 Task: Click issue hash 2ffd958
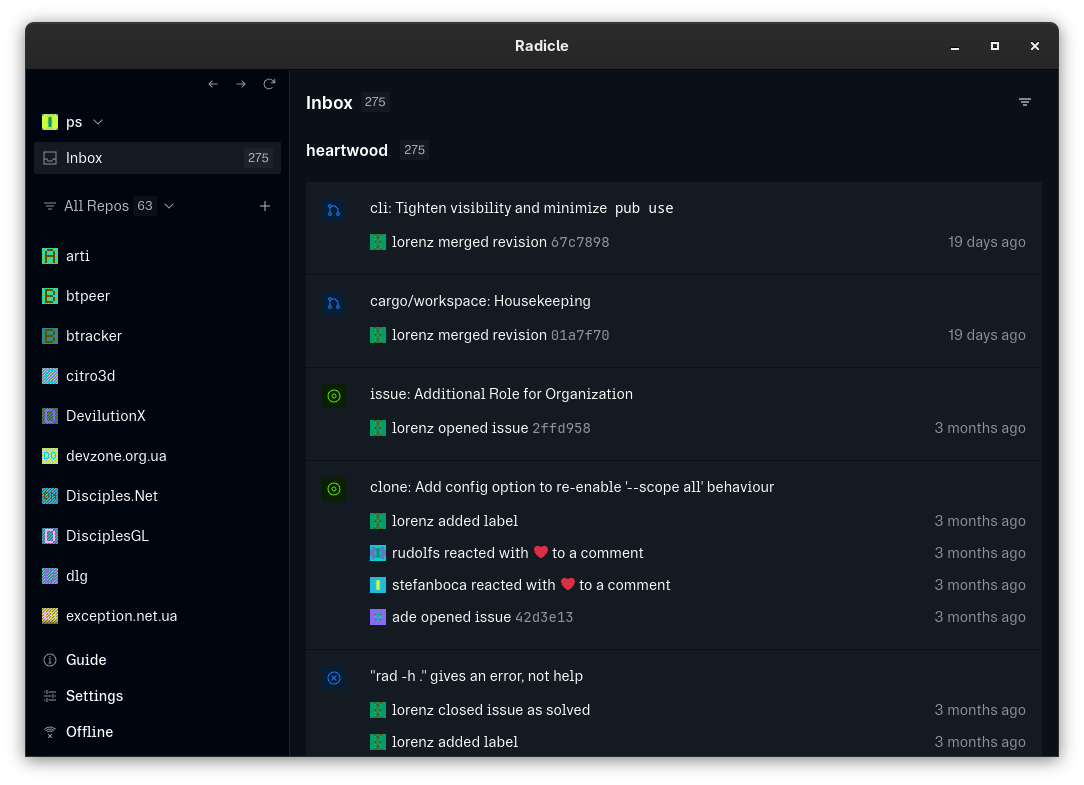coord(561,429)
